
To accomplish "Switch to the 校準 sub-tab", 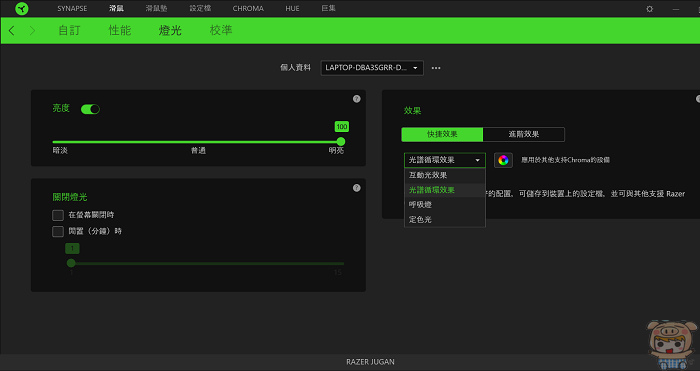I will tap(221, 31).
